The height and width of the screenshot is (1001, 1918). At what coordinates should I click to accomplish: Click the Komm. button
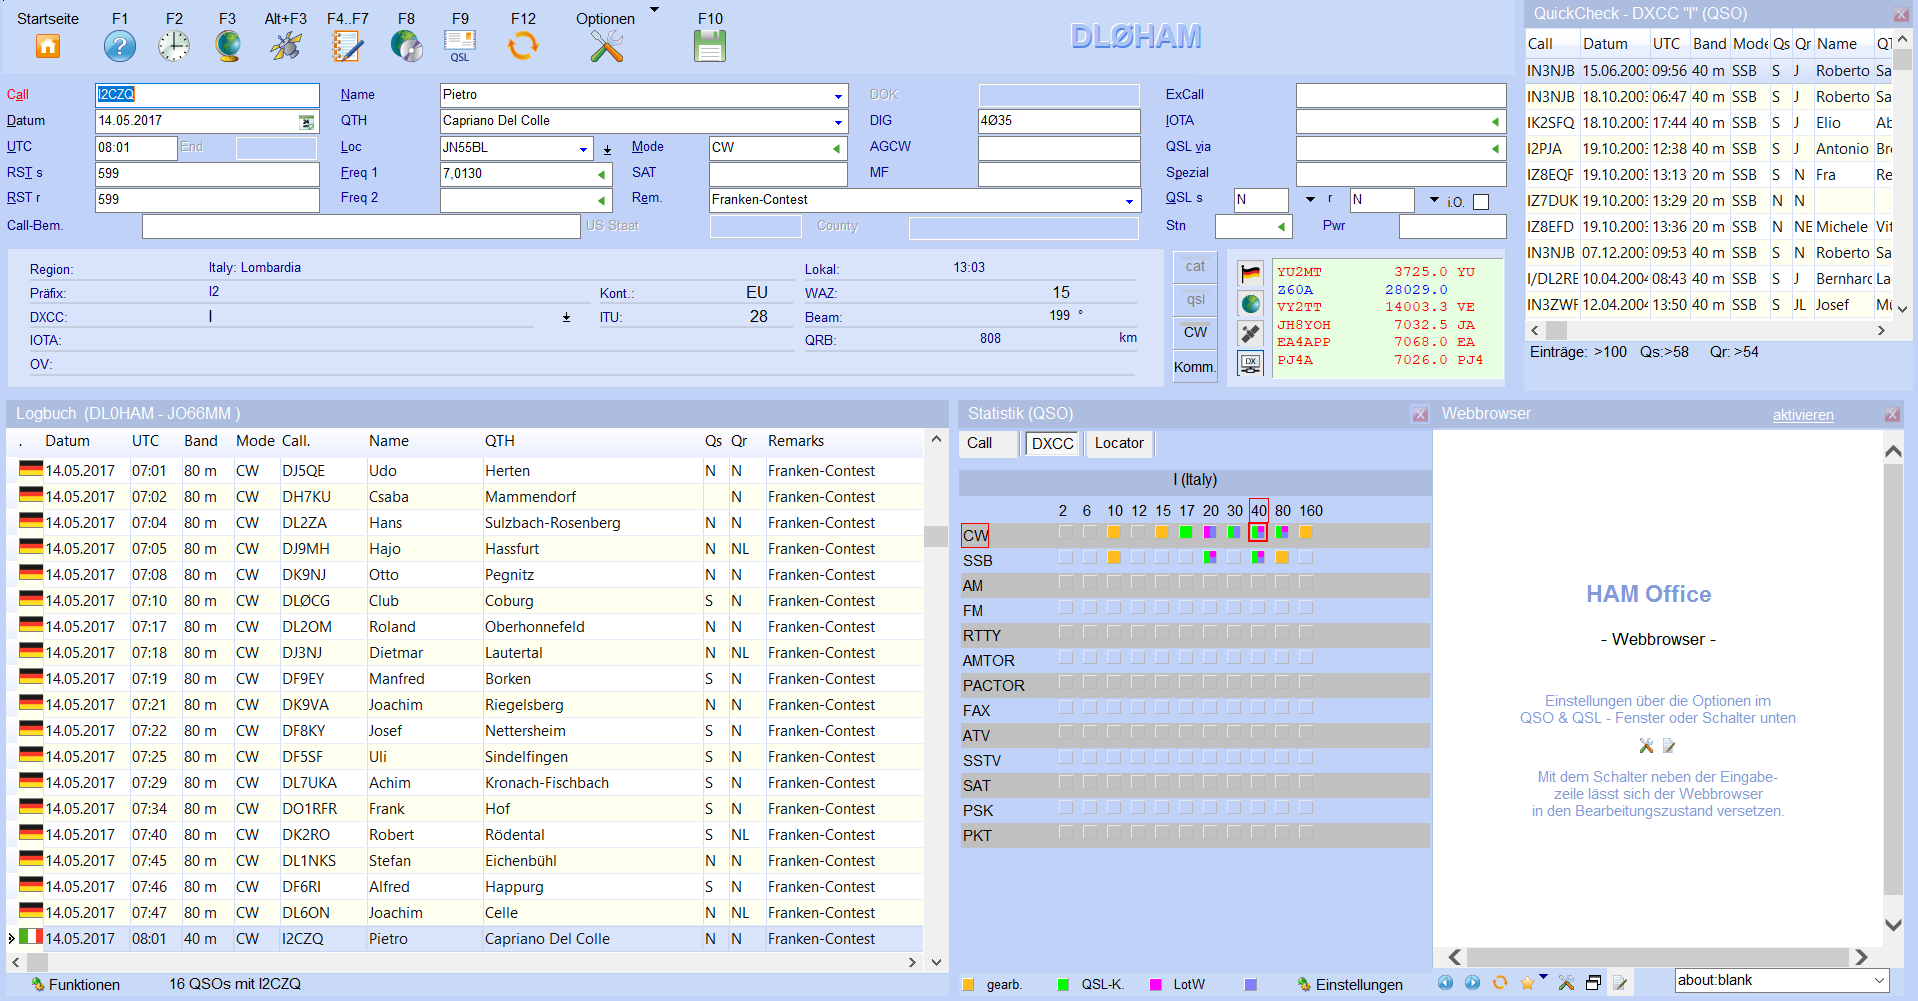point(1195,366)
